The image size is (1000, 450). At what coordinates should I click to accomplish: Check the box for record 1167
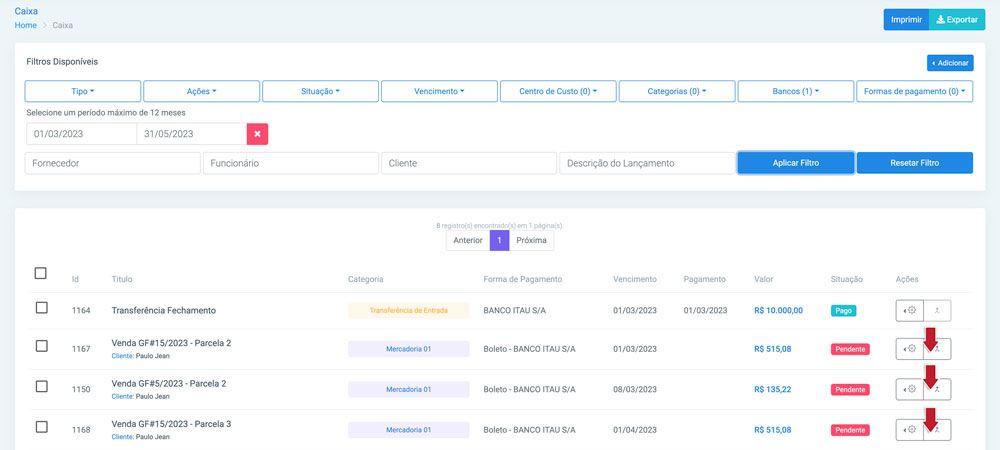click(41, 346)
